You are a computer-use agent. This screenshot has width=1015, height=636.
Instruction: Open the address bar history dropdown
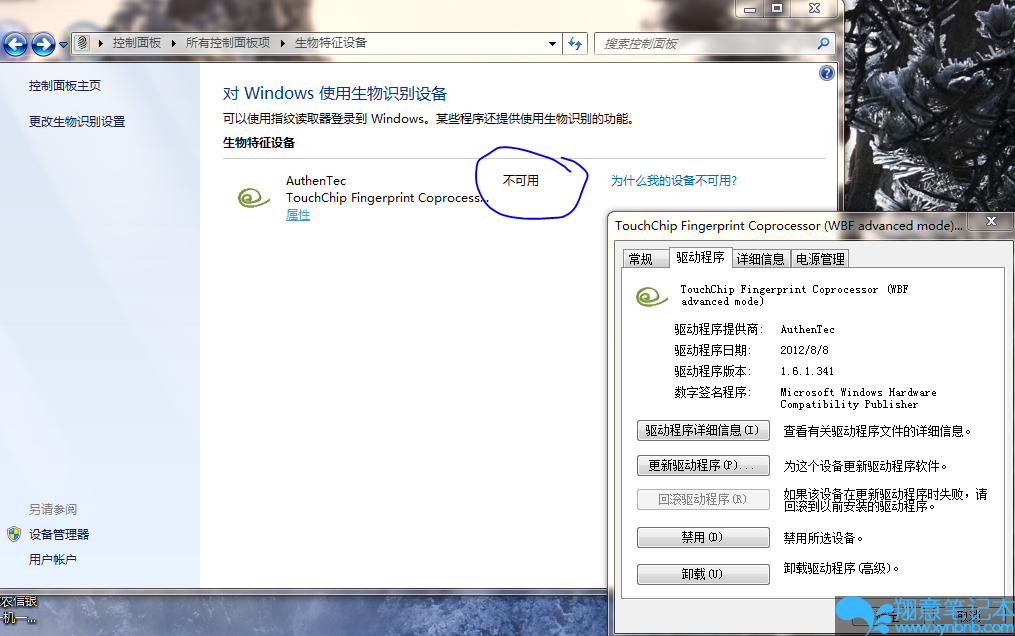pyautogui.click(x=552, y=43)
